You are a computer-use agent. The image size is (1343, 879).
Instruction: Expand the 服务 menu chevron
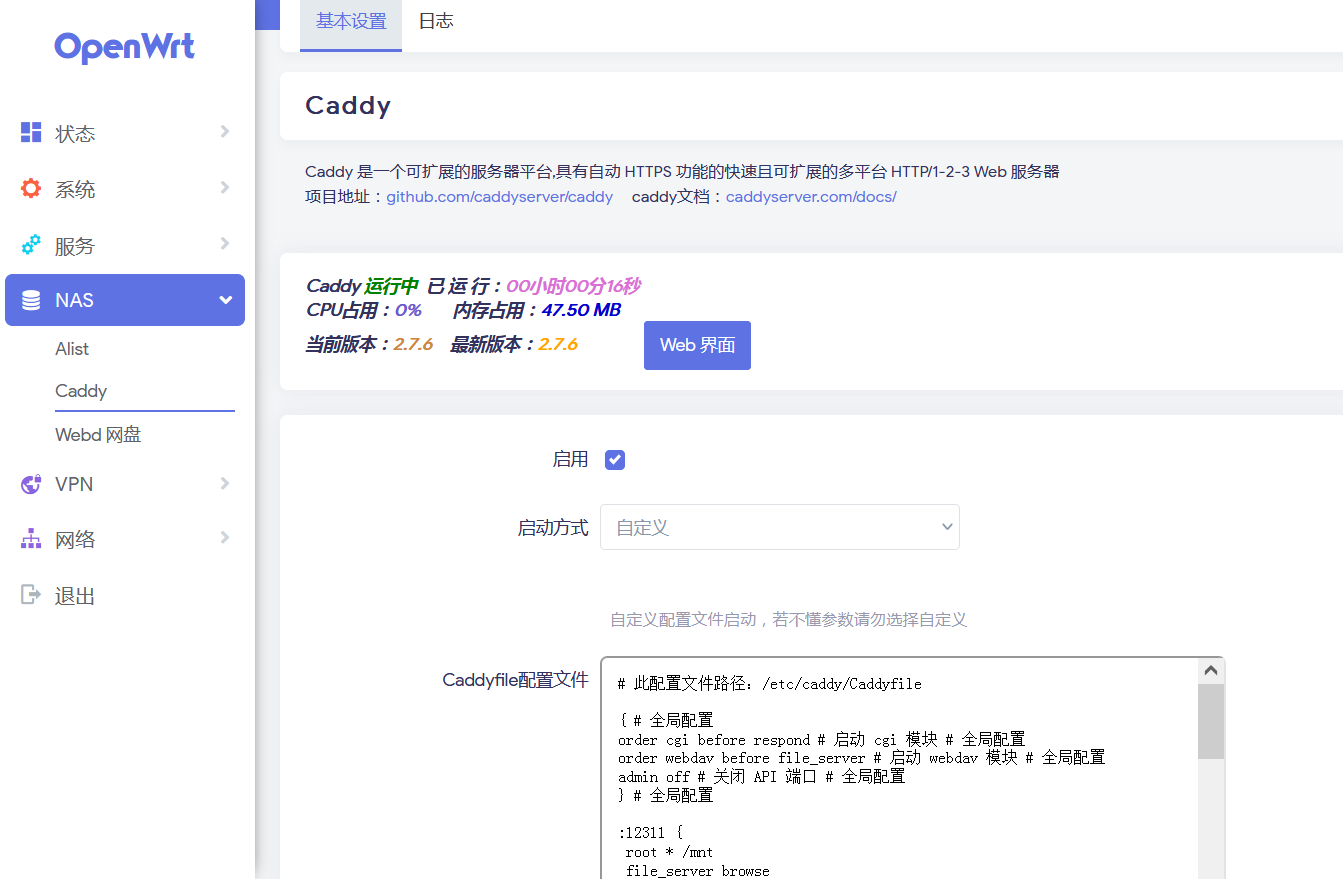coord(225,243)
